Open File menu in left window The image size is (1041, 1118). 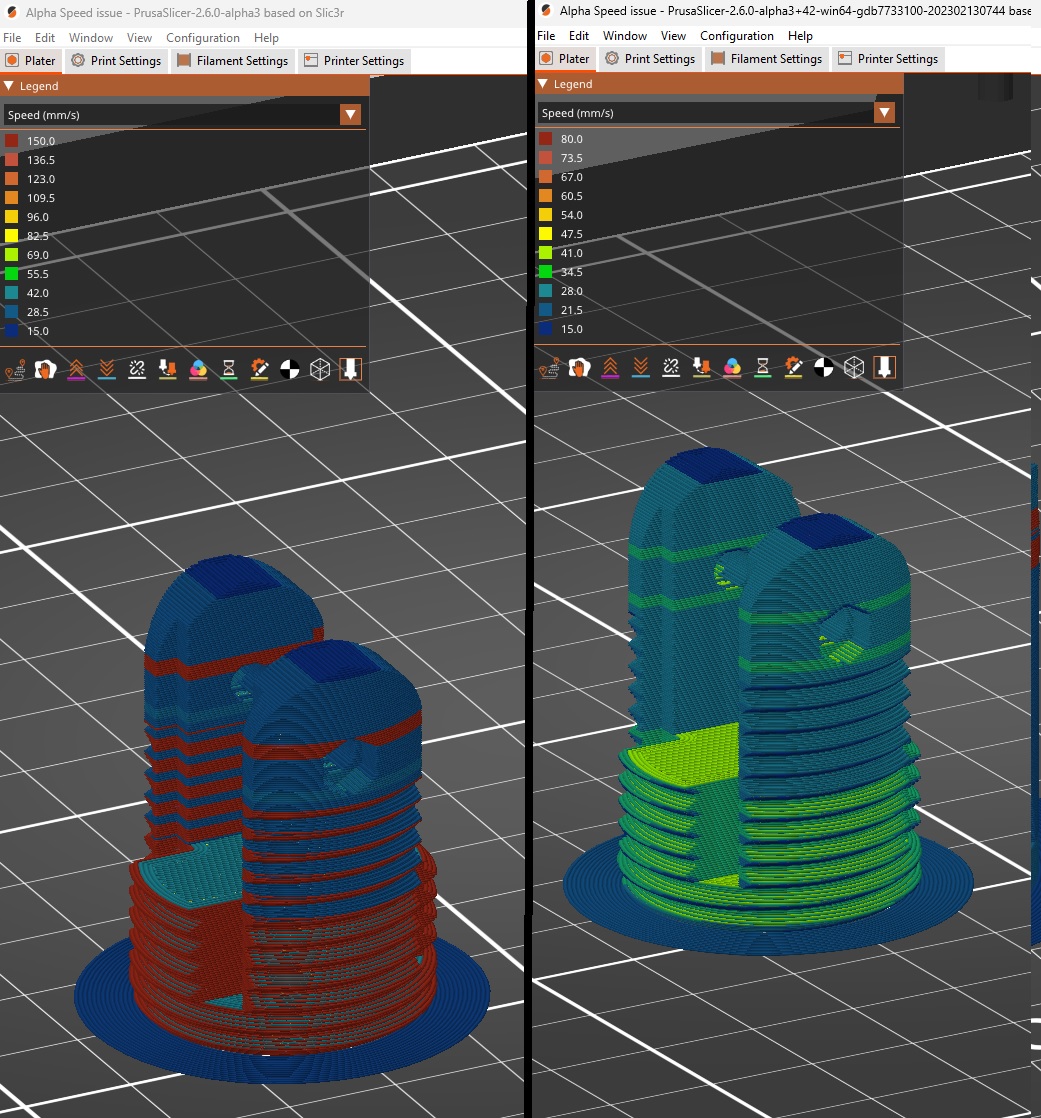(x=12, y=38)
